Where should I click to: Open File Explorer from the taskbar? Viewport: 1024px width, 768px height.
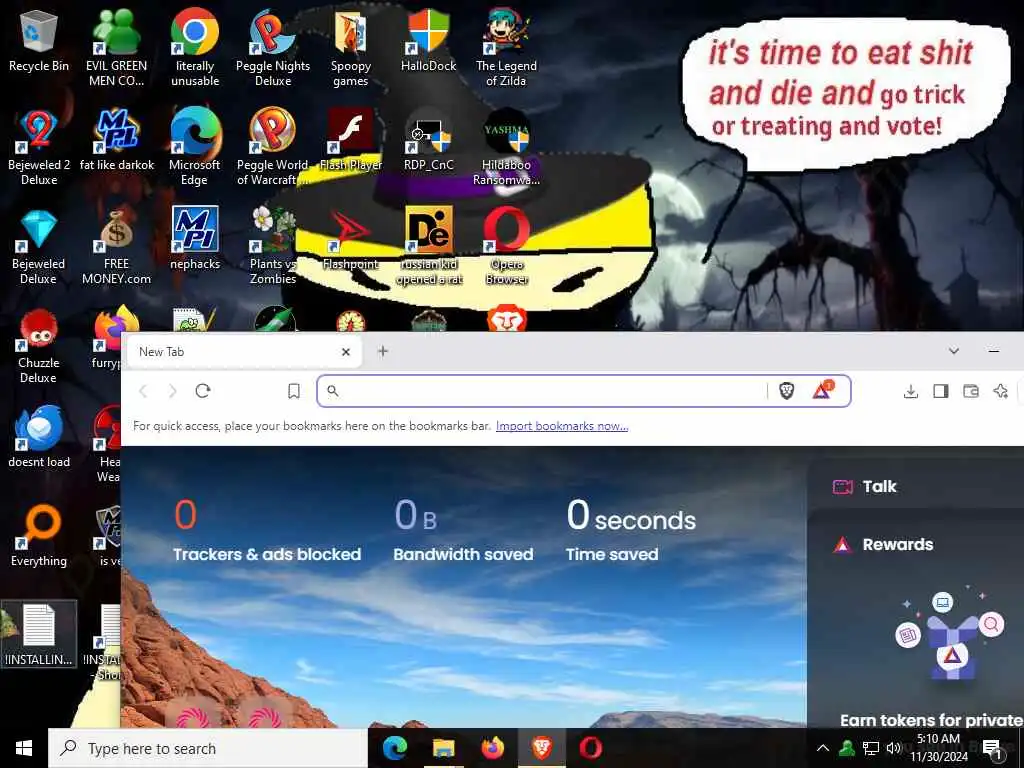(x=443, y=748)
